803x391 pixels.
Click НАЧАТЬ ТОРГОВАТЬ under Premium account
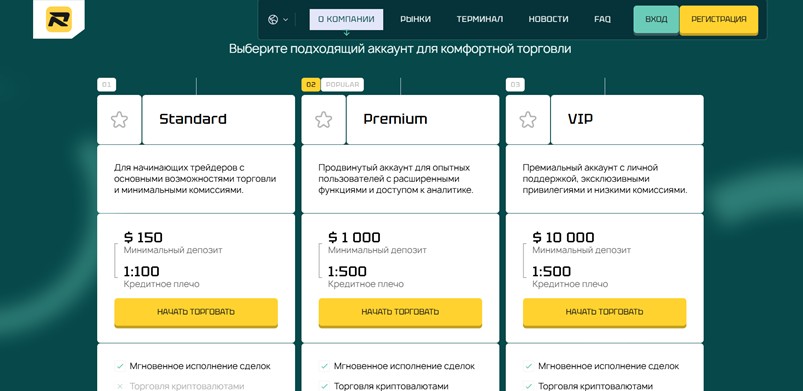click(x=400, y=312)
